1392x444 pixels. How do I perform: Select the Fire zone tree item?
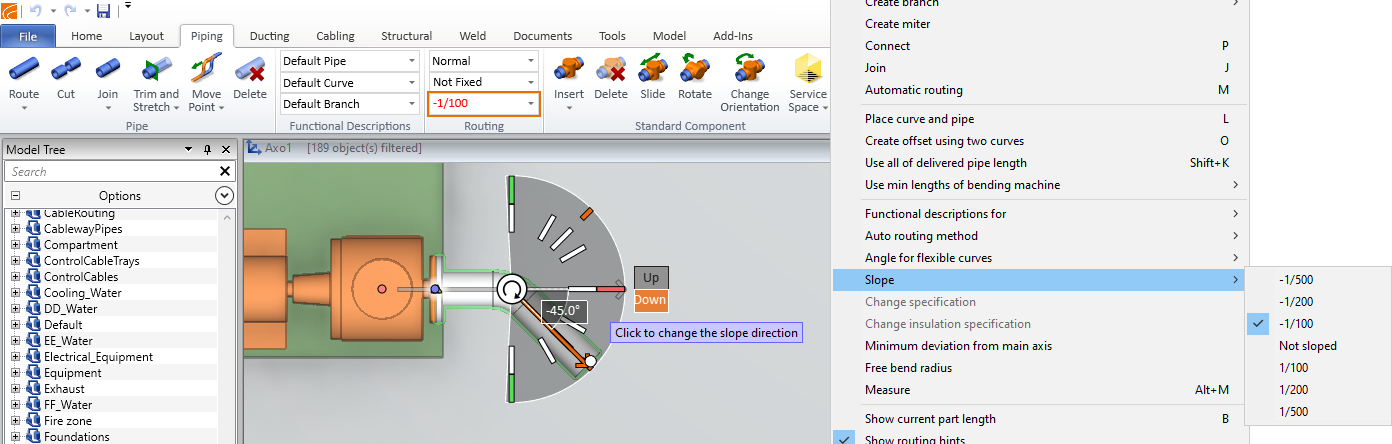coord(68,421)
